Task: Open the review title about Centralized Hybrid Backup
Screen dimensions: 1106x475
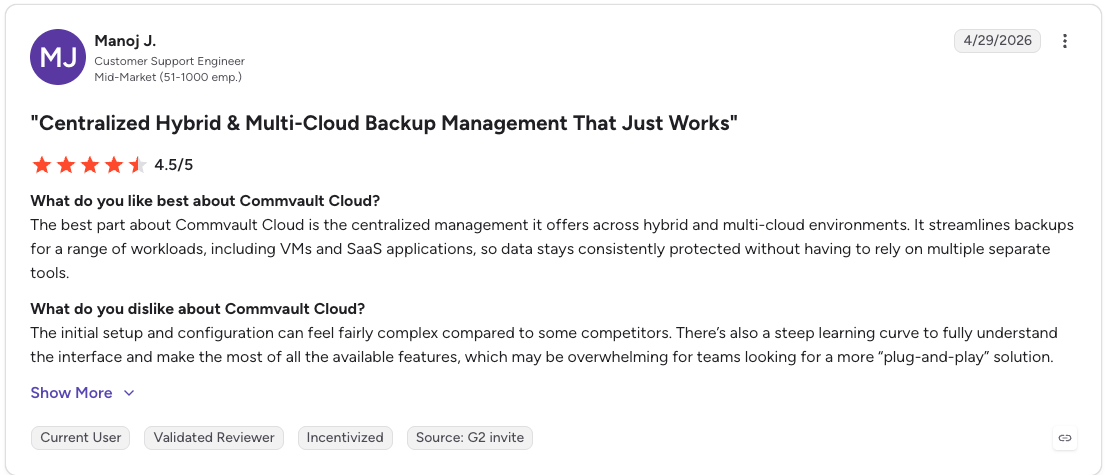Action: (384, 124)
